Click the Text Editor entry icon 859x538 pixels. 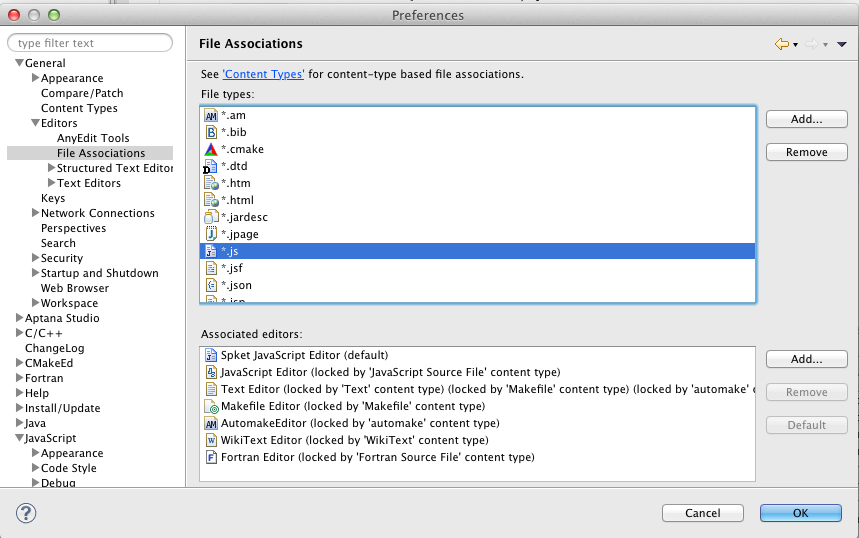click(x=211, y=389)
